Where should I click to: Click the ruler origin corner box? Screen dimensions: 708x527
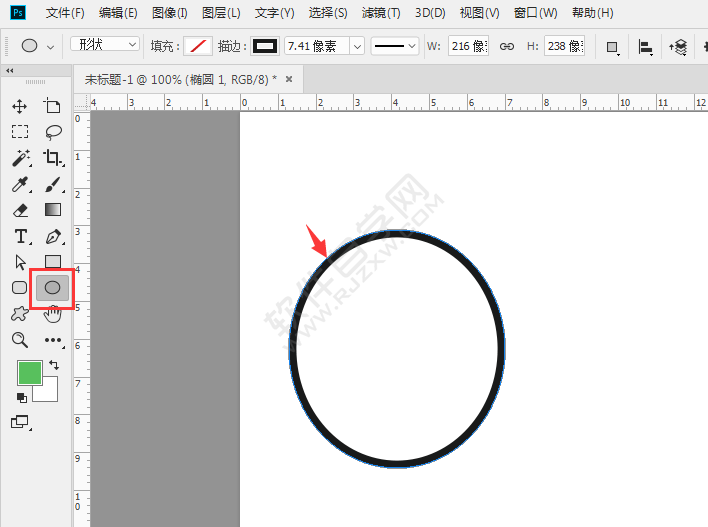click(82, 102)
